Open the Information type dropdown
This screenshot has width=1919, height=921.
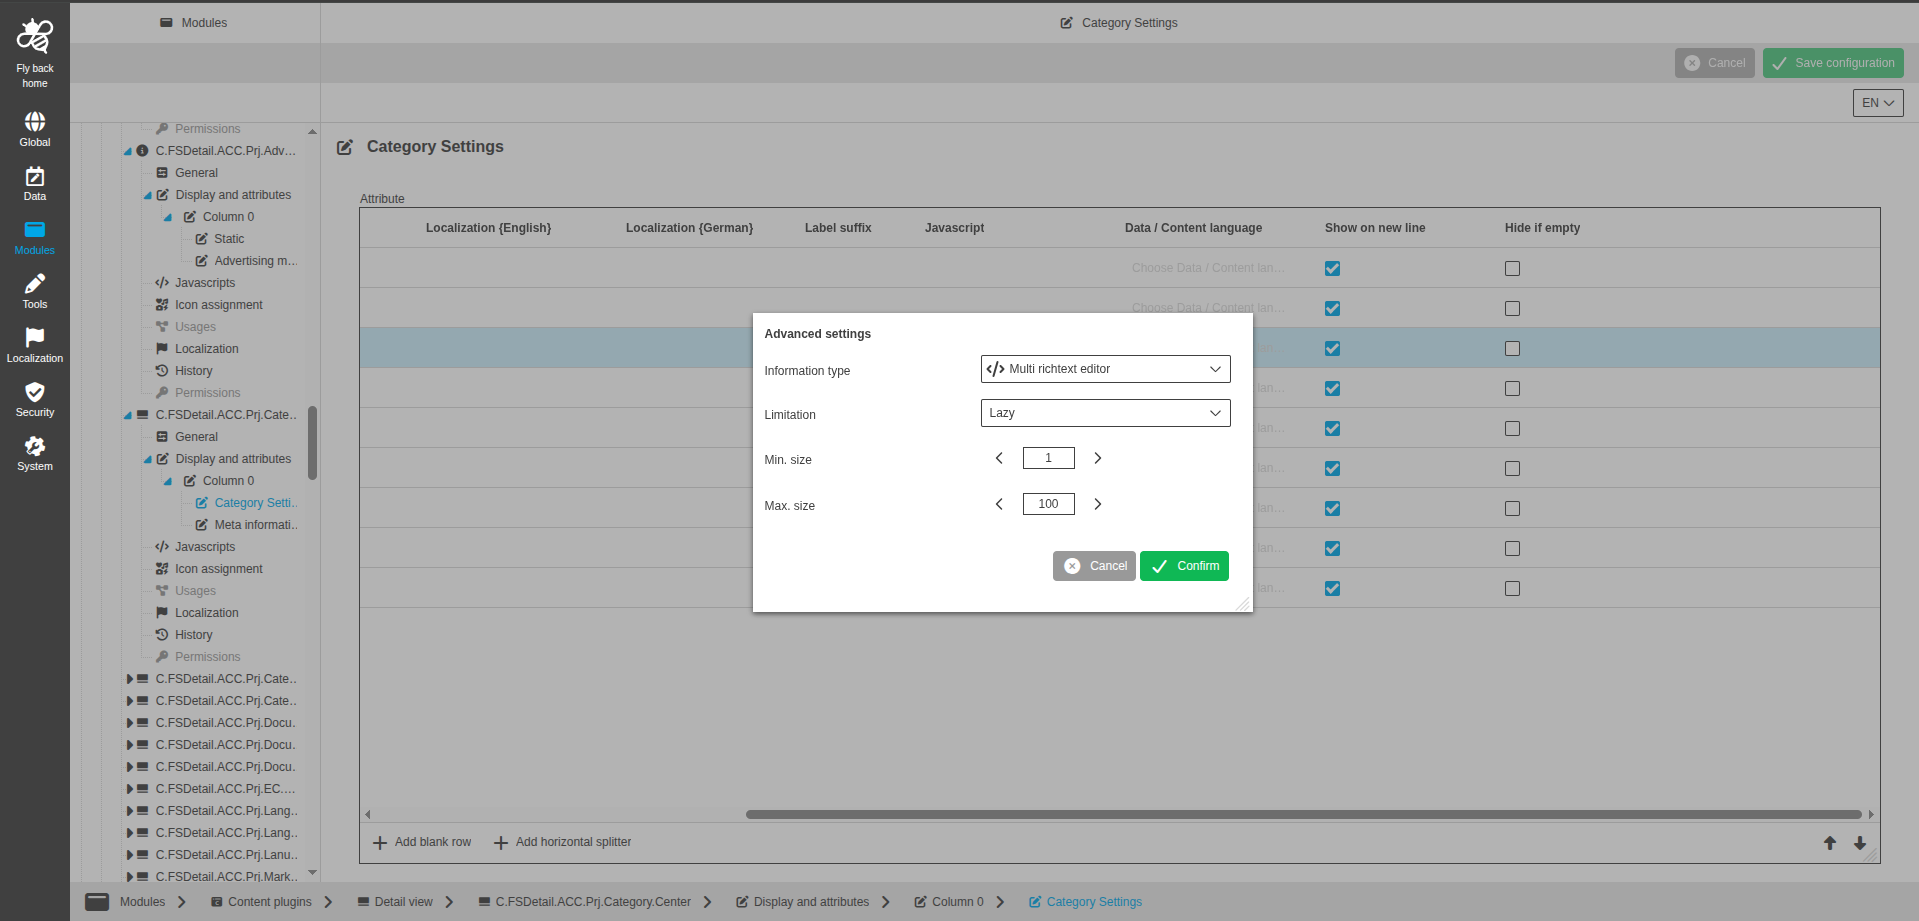(1105, 369)
